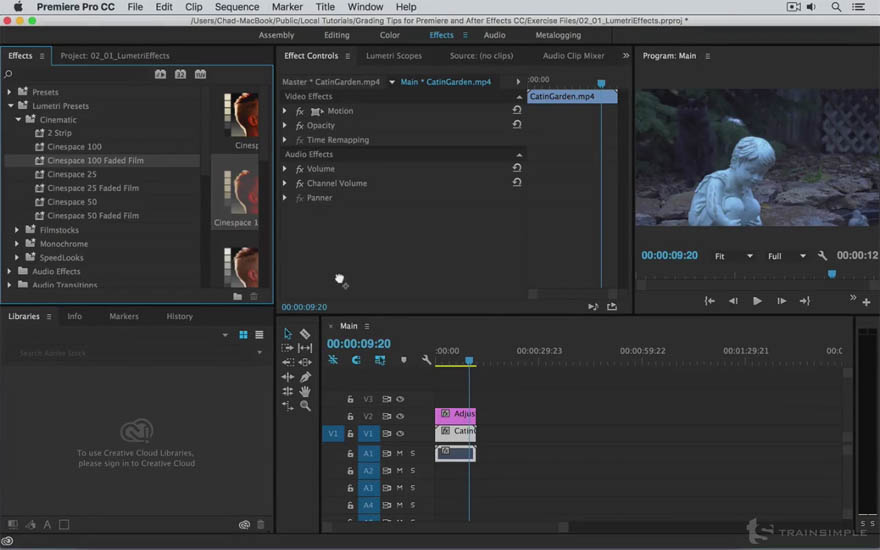Open Program Monitor button editor plus
This screenshot has height=550, width=880.
(x=867, y=302)
